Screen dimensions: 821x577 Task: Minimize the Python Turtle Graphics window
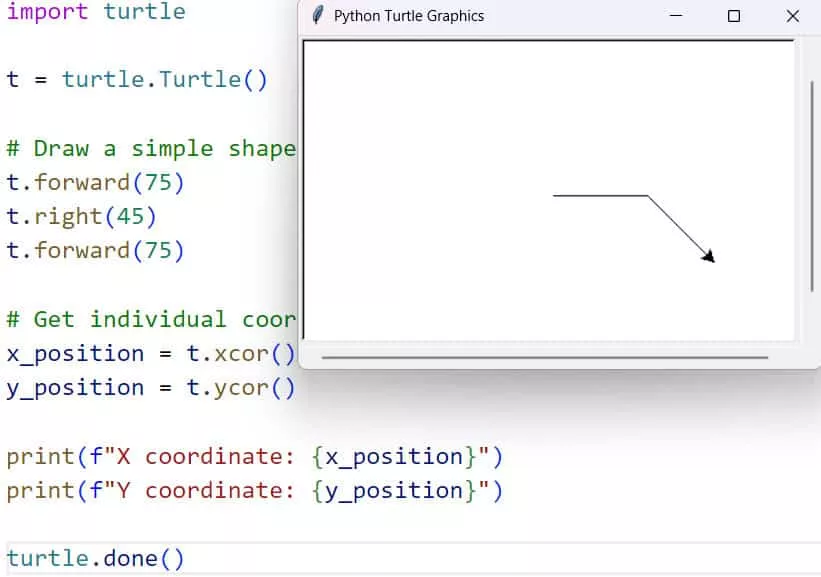pyautogui.click(x=676, y=16)
